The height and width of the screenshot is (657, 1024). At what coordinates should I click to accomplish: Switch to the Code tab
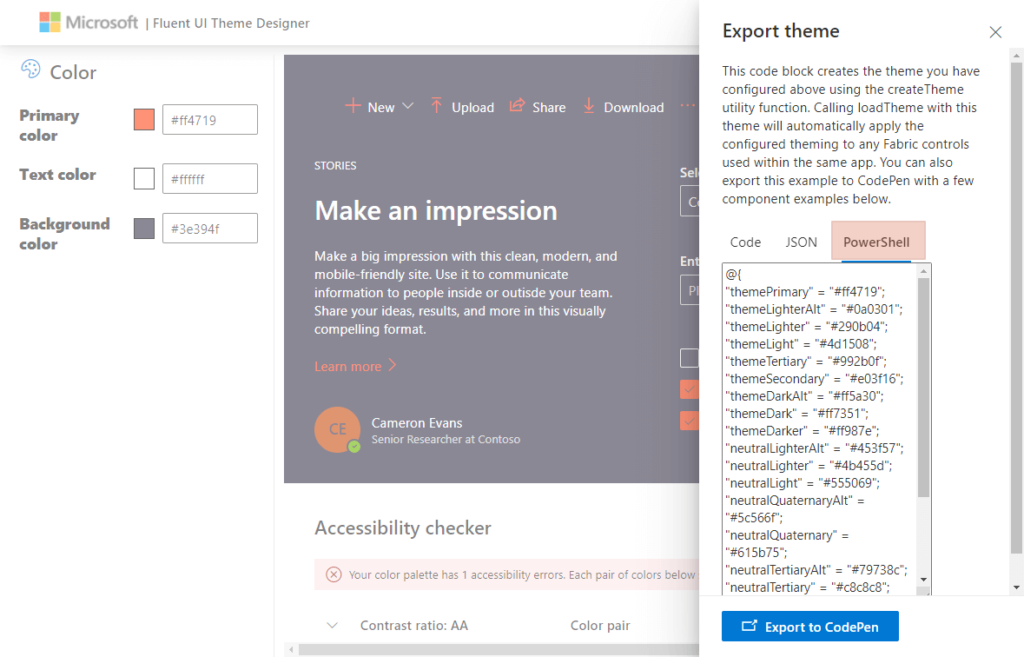pos(745,242)
